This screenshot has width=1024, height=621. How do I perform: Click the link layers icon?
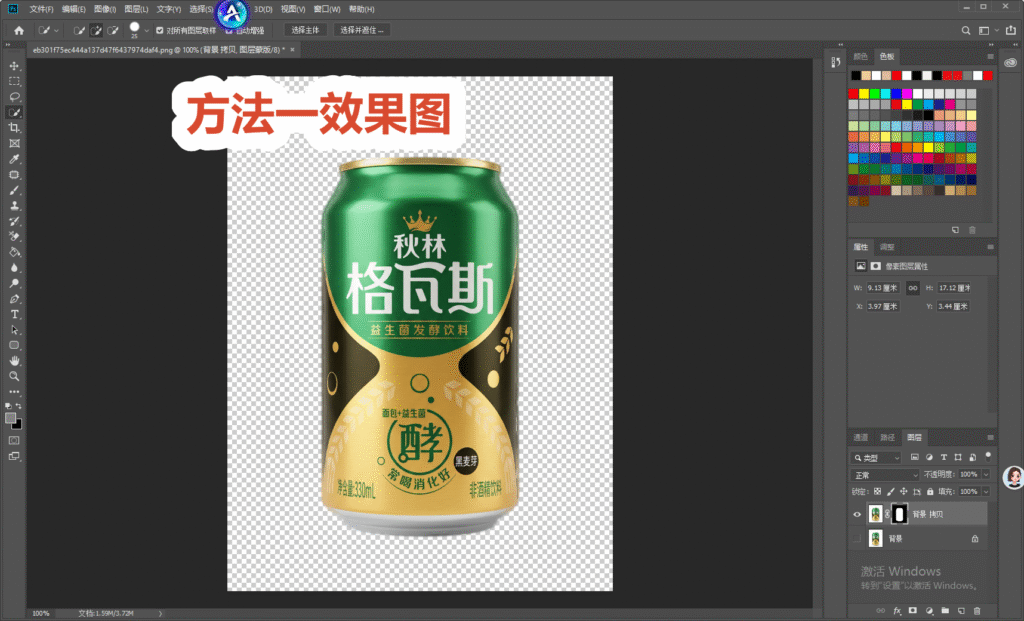880,611
